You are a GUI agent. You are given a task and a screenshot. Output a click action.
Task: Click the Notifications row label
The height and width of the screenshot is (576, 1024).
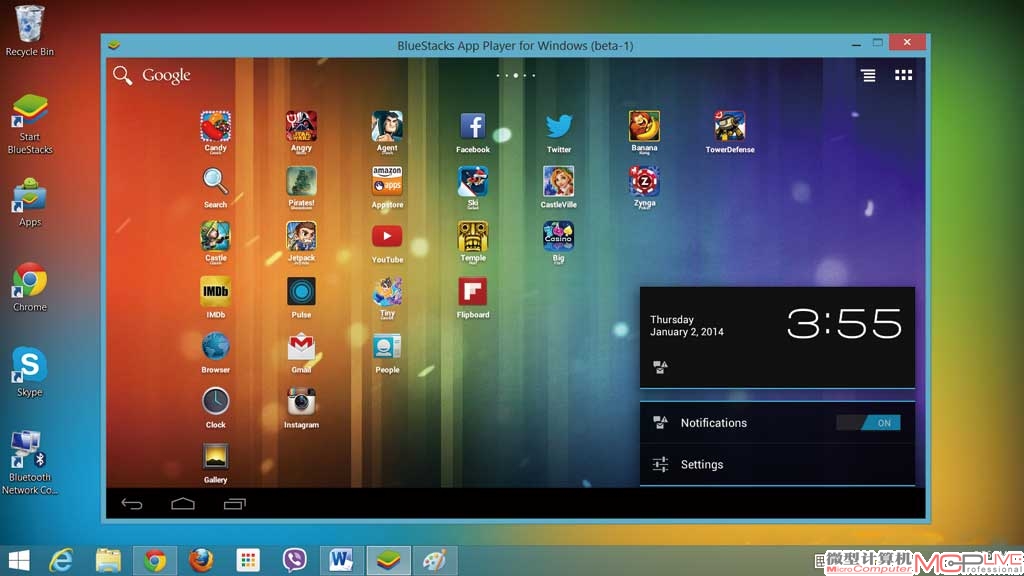pos(714,423)
